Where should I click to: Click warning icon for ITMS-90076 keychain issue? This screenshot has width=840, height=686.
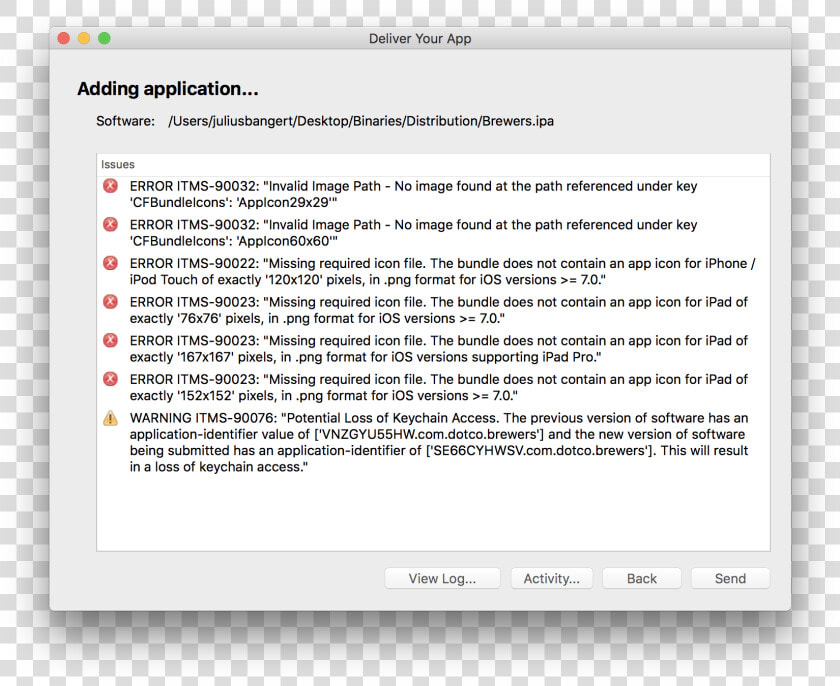110,418
